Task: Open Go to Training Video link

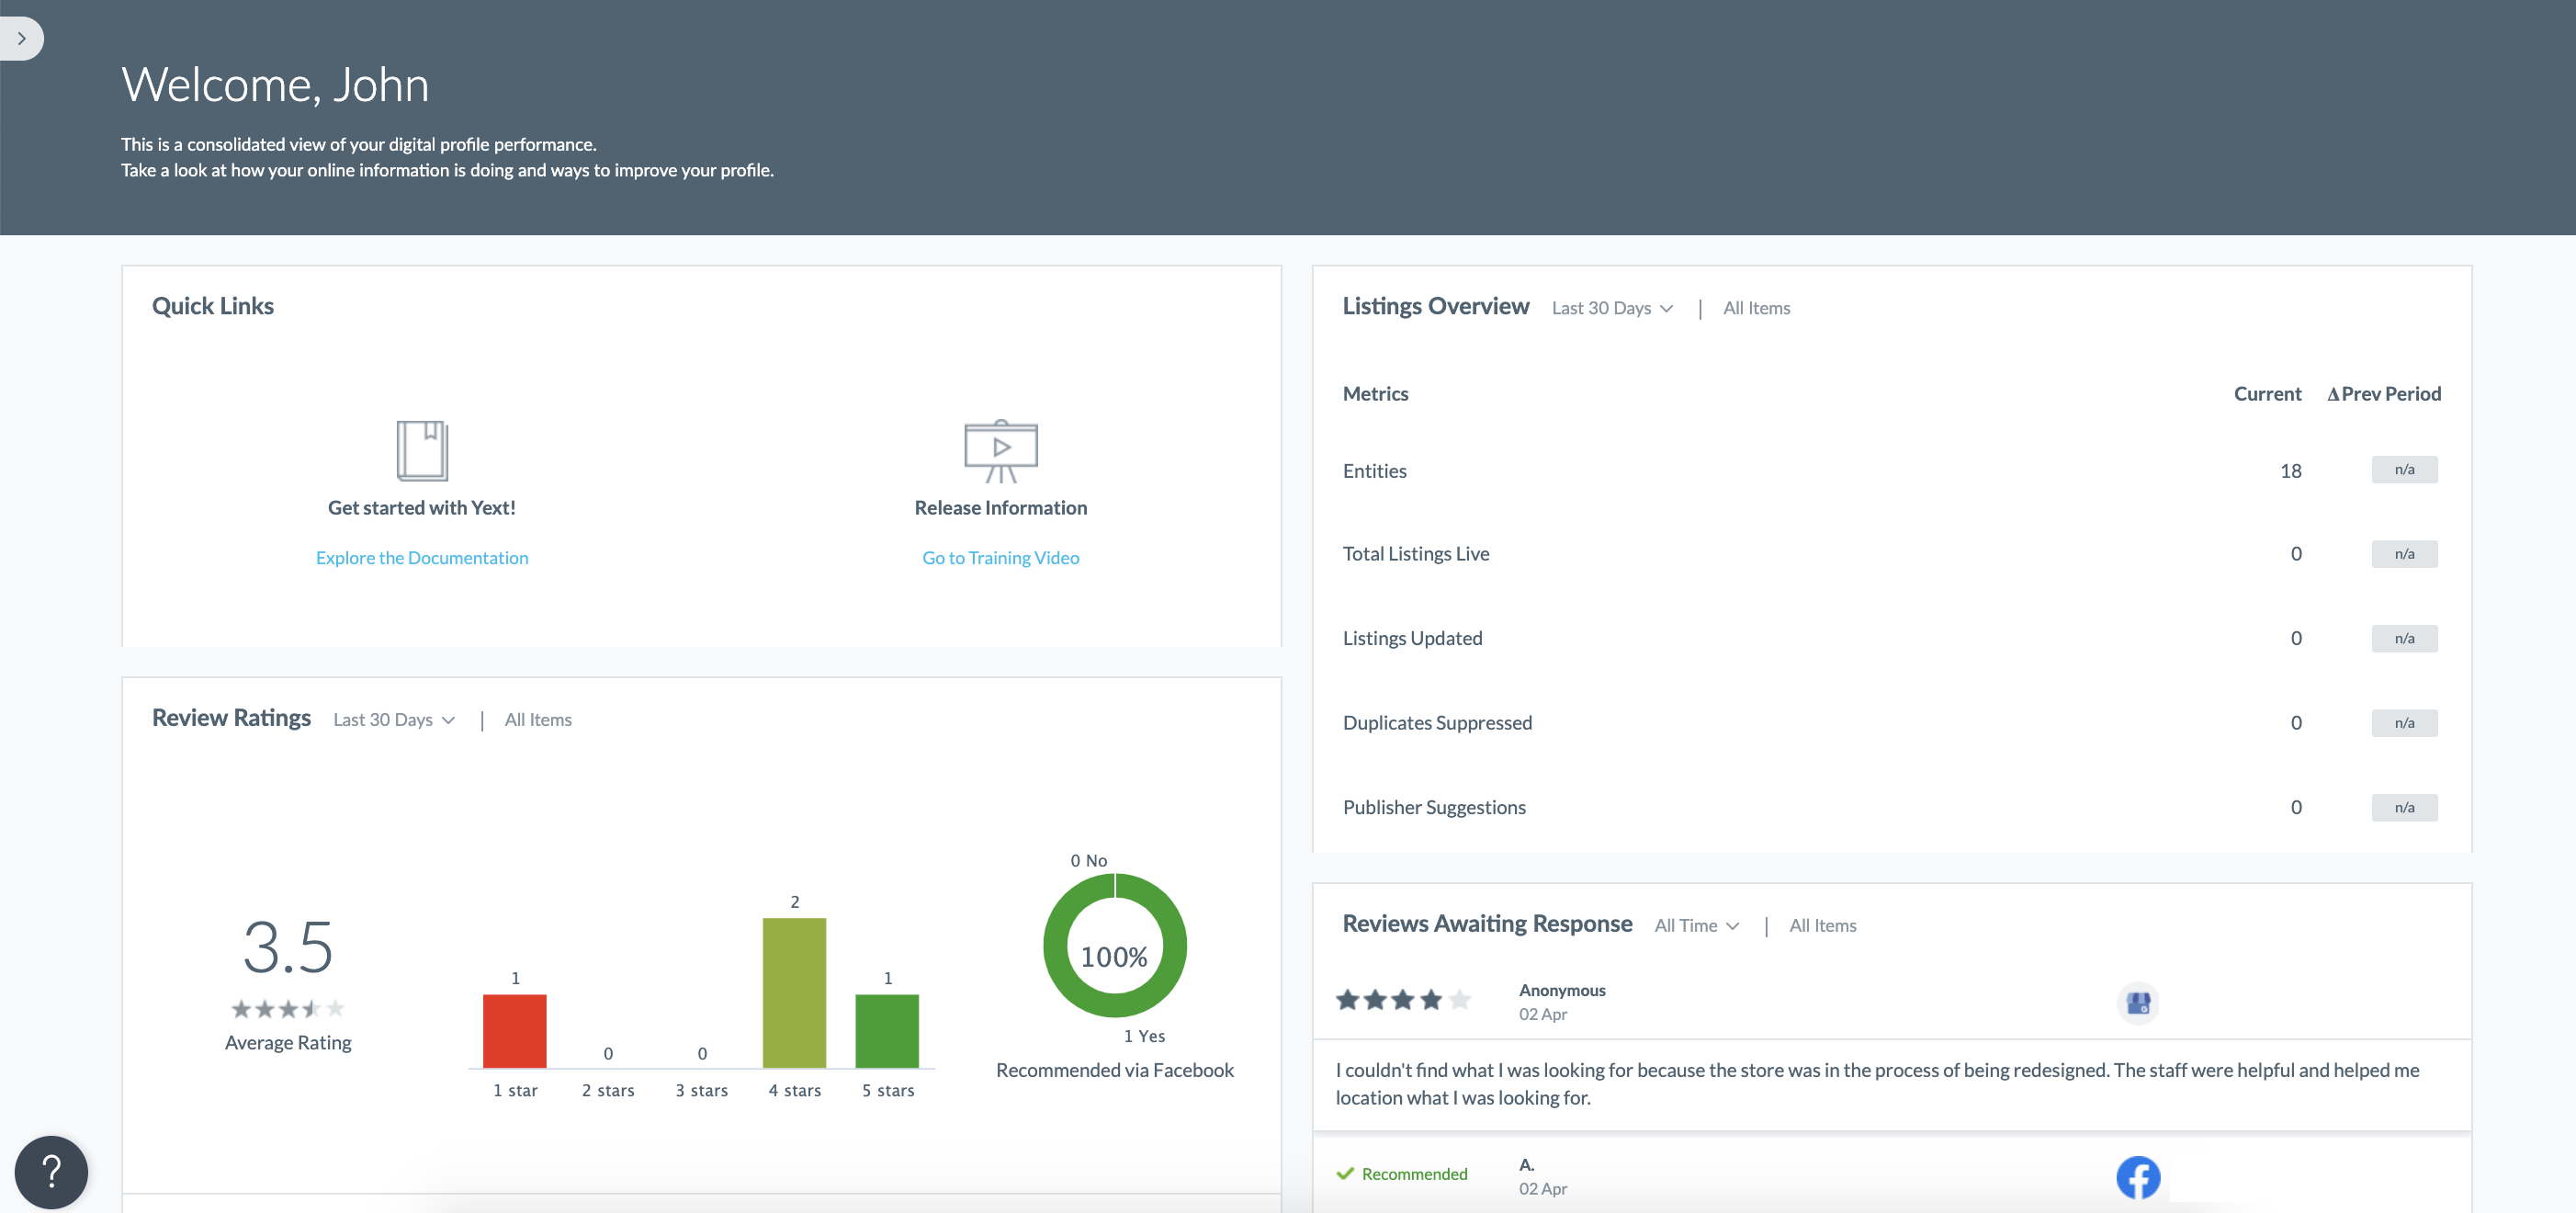Action: click(1000, 558)
